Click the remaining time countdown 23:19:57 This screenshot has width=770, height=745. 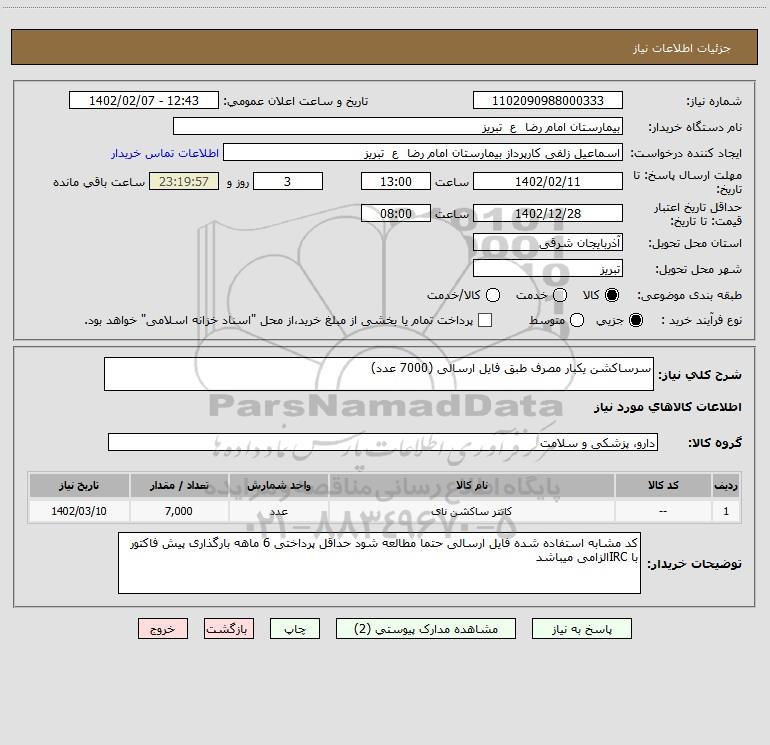(x=184, y=181)
